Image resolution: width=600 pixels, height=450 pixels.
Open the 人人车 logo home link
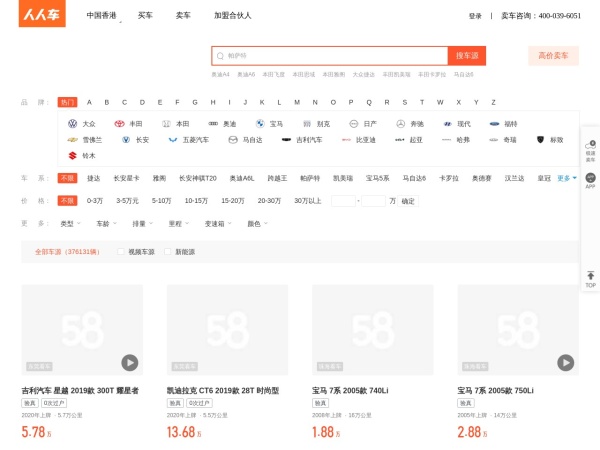[42, 14]
